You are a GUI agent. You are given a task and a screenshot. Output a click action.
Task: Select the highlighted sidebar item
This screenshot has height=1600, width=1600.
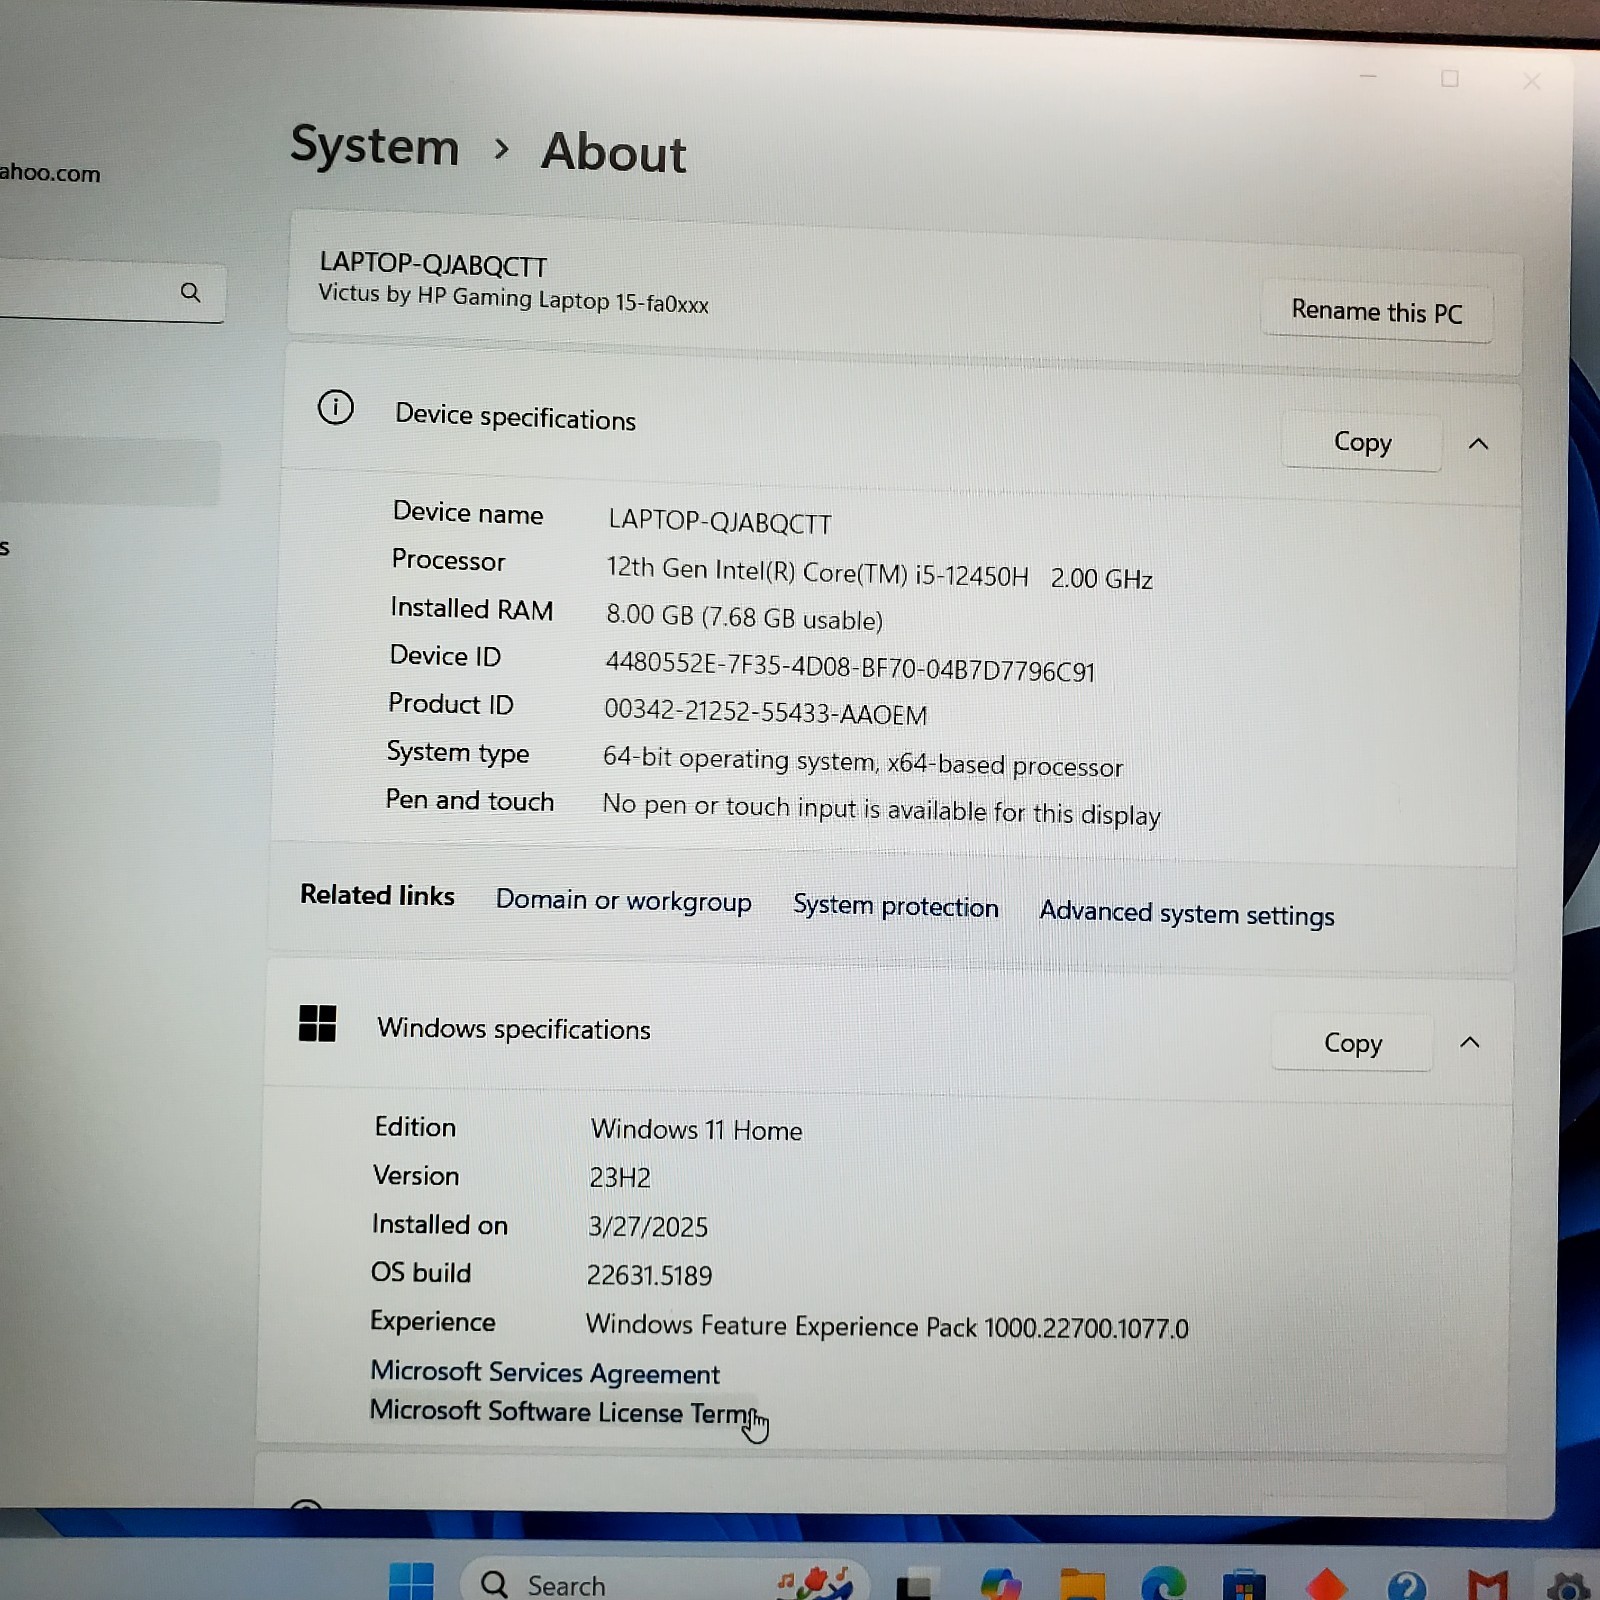coord(108,472)
